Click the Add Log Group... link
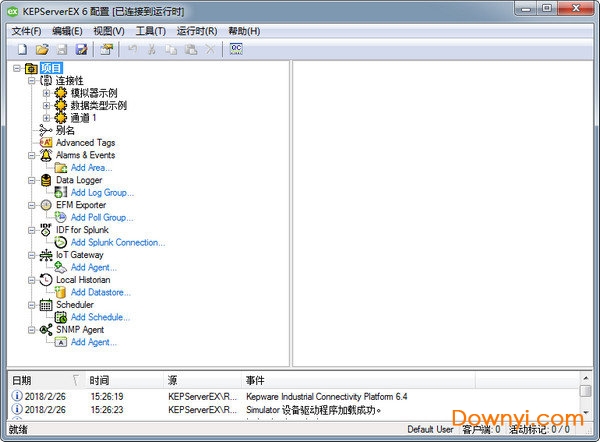600x442 pixels. point(102,192)
